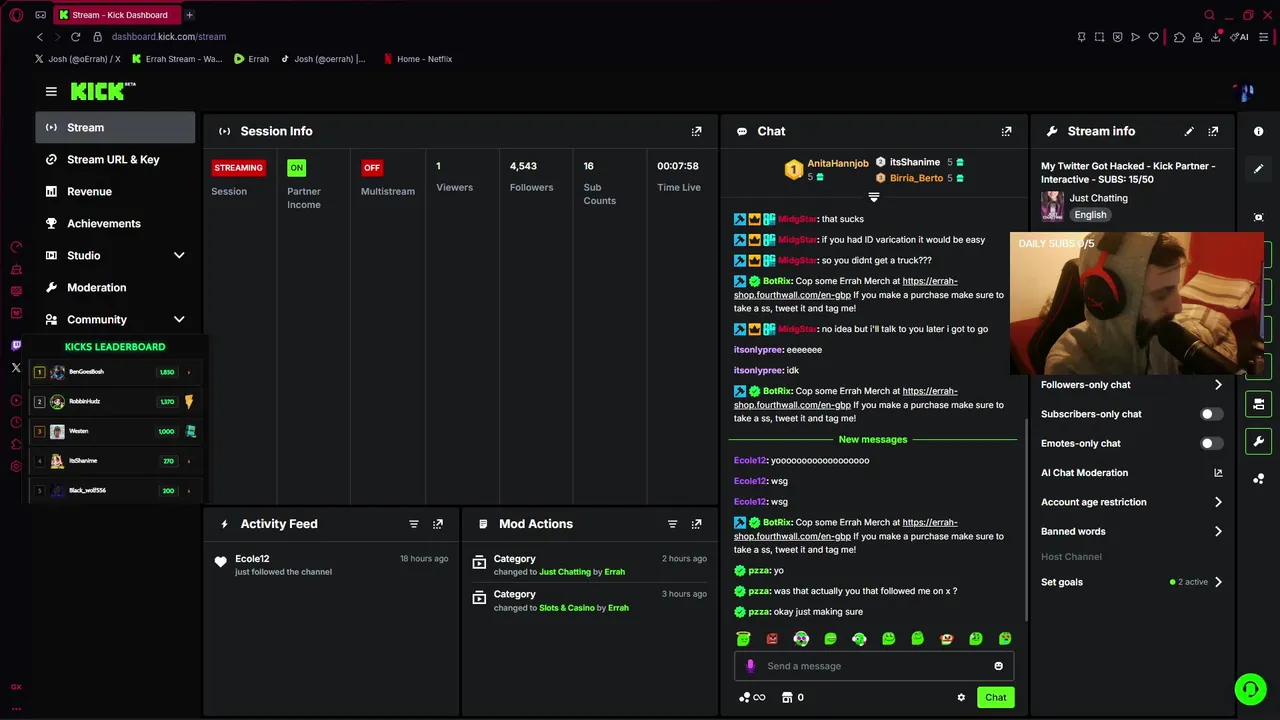Filter the Mod Actions list
This screenshot has width=1280, height=720.
pyautogui.click(x=672, y=524)
